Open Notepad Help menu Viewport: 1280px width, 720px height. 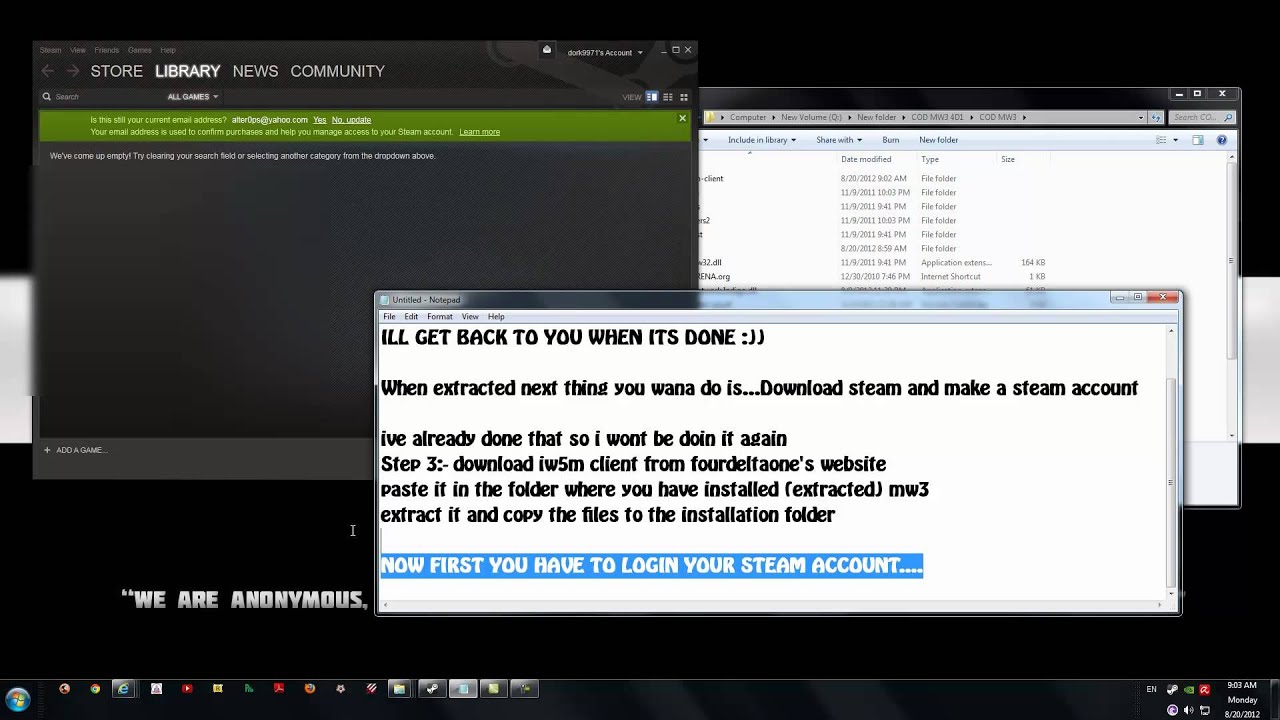coord(496,316)
